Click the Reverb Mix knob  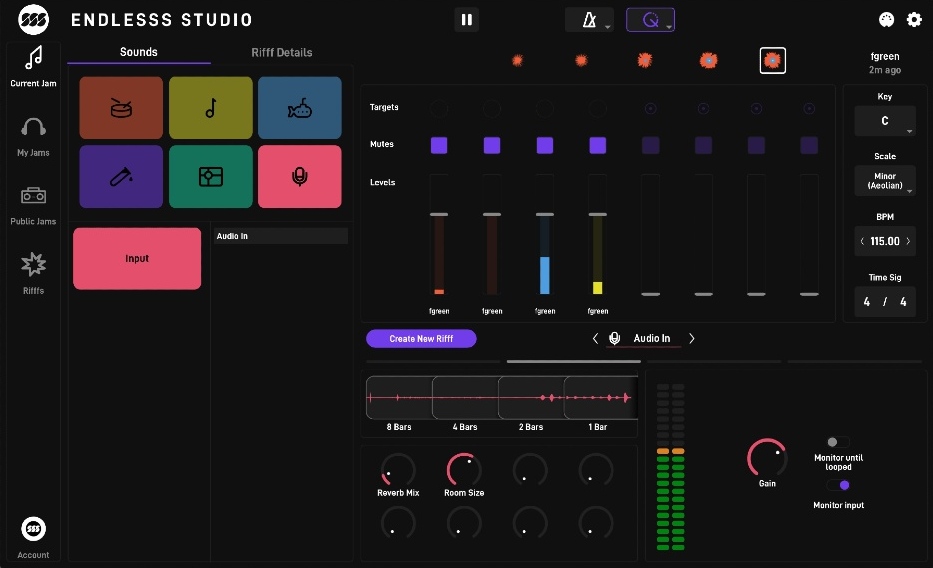(x=398, y=470)
